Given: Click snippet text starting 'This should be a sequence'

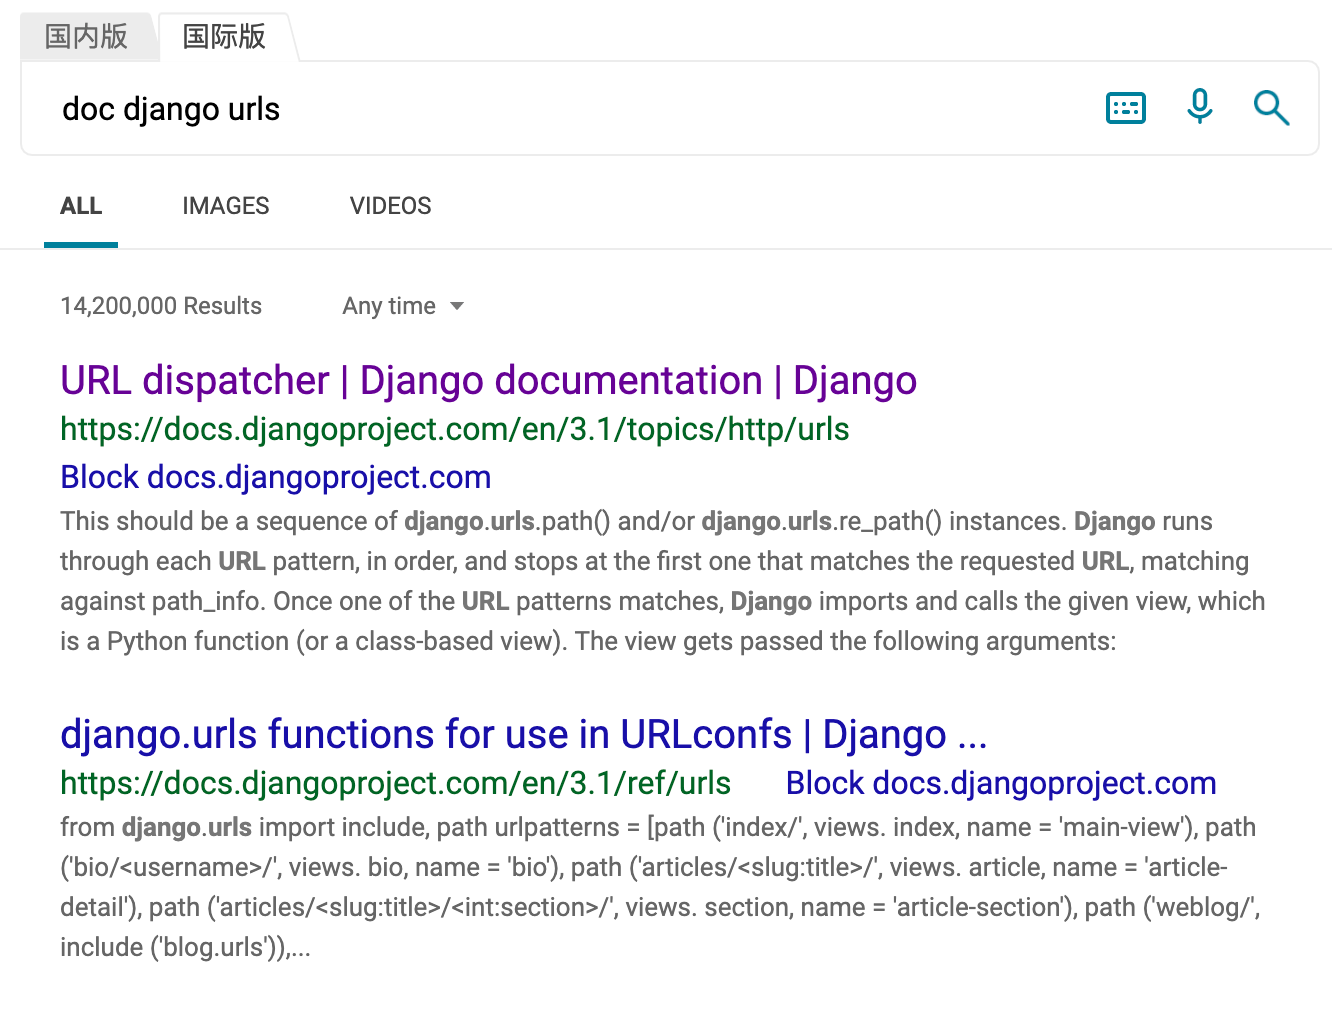Looking at the screenshot, I should tap(662, 581).
